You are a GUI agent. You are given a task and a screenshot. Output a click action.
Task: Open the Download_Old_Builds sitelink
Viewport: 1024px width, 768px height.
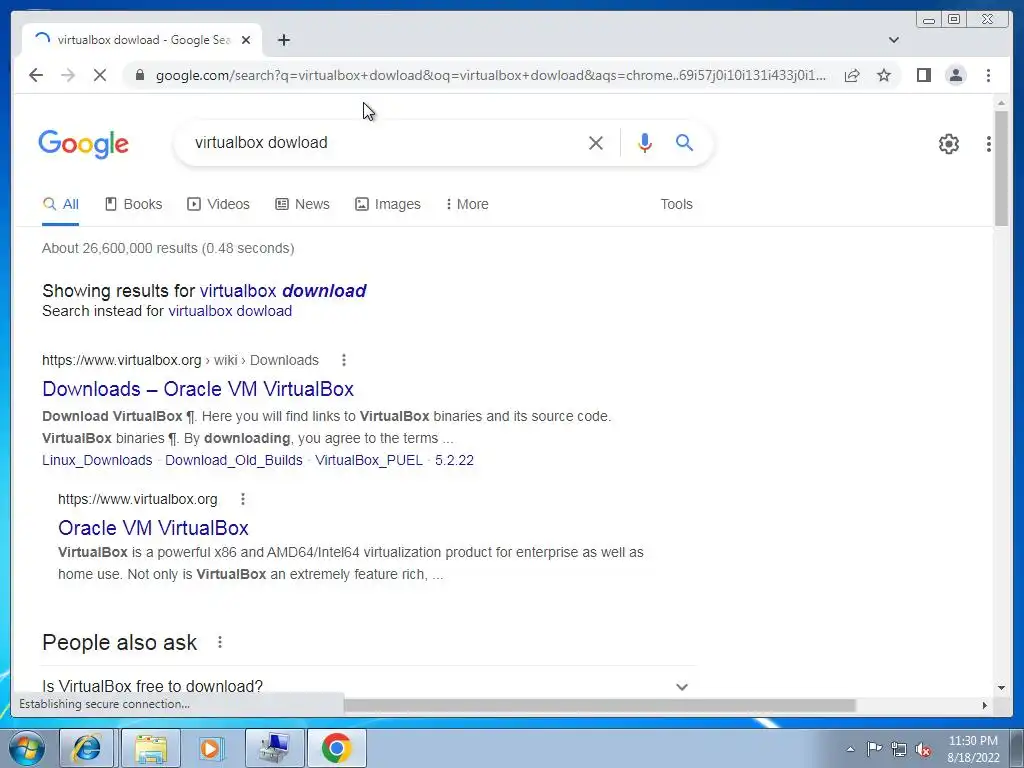234,460
